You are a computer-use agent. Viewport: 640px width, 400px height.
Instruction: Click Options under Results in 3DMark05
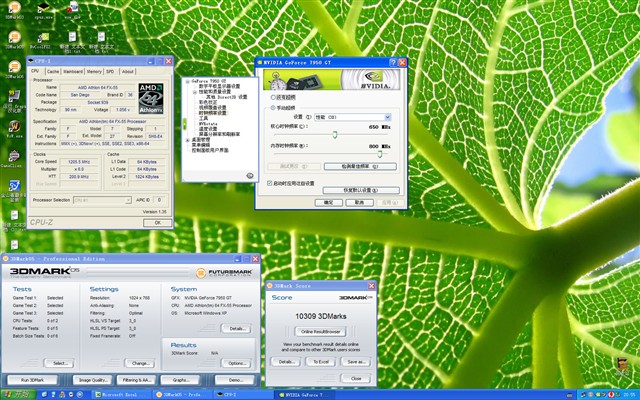[x=236, y=363]
